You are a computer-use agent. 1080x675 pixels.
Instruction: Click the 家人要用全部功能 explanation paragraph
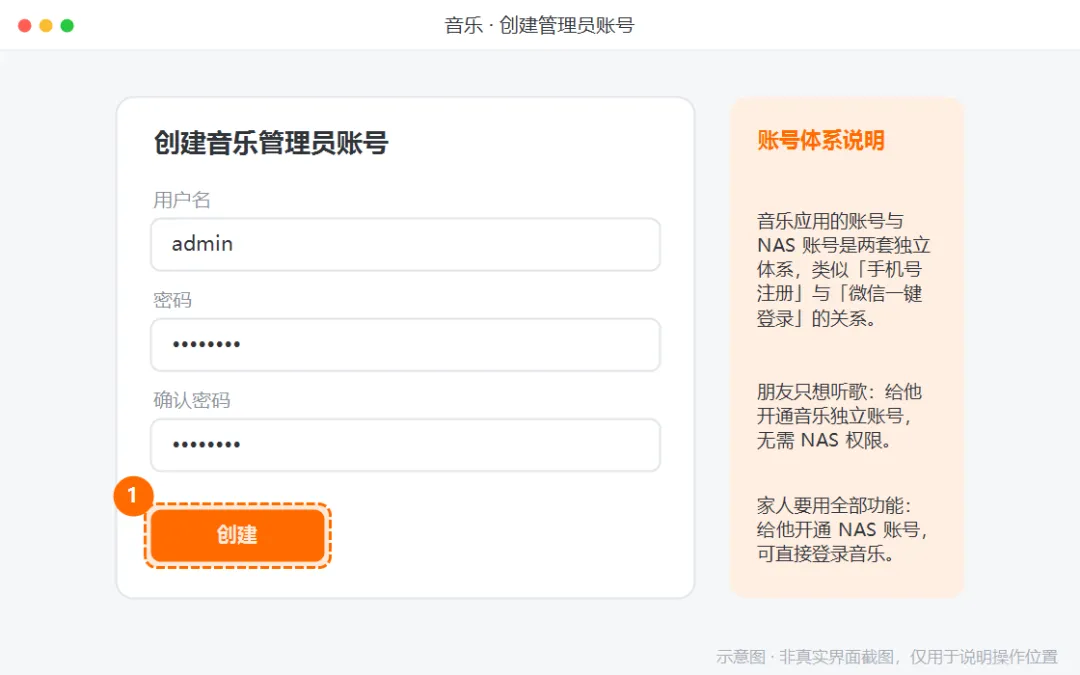click(842, 529)
